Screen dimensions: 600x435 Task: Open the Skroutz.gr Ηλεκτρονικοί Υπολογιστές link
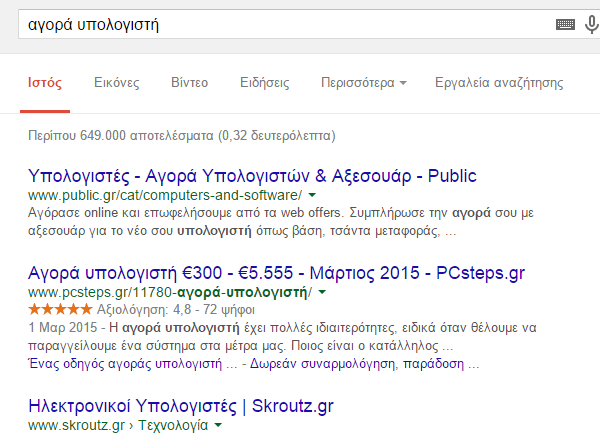(181, 406)
